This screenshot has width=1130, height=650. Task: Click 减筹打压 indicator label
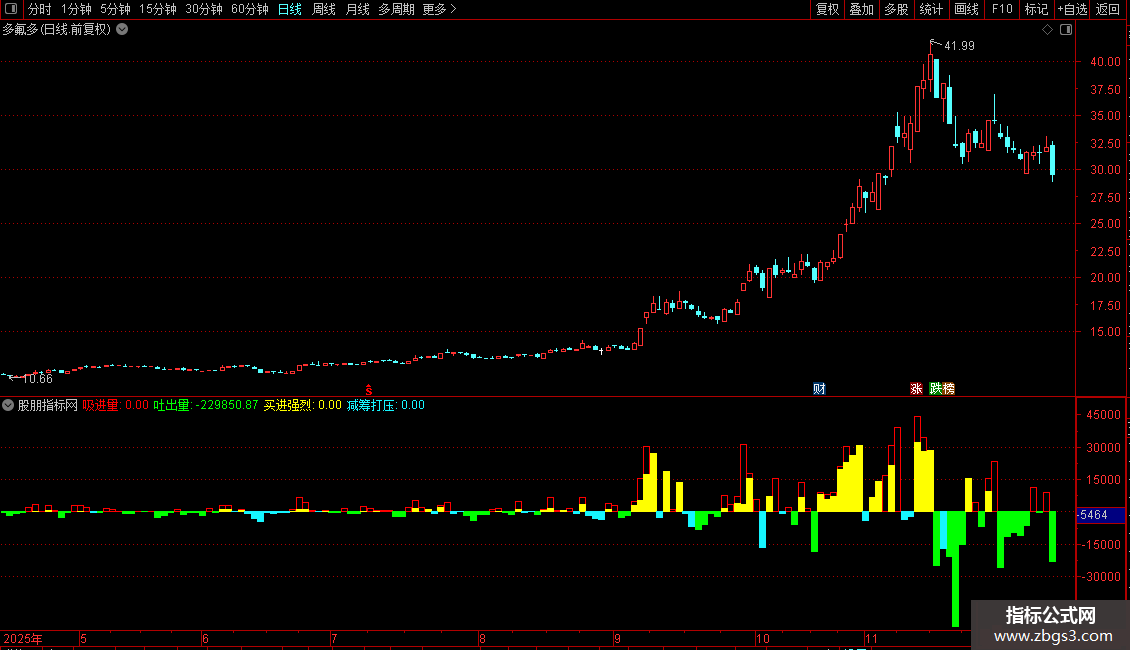[386, 405]
